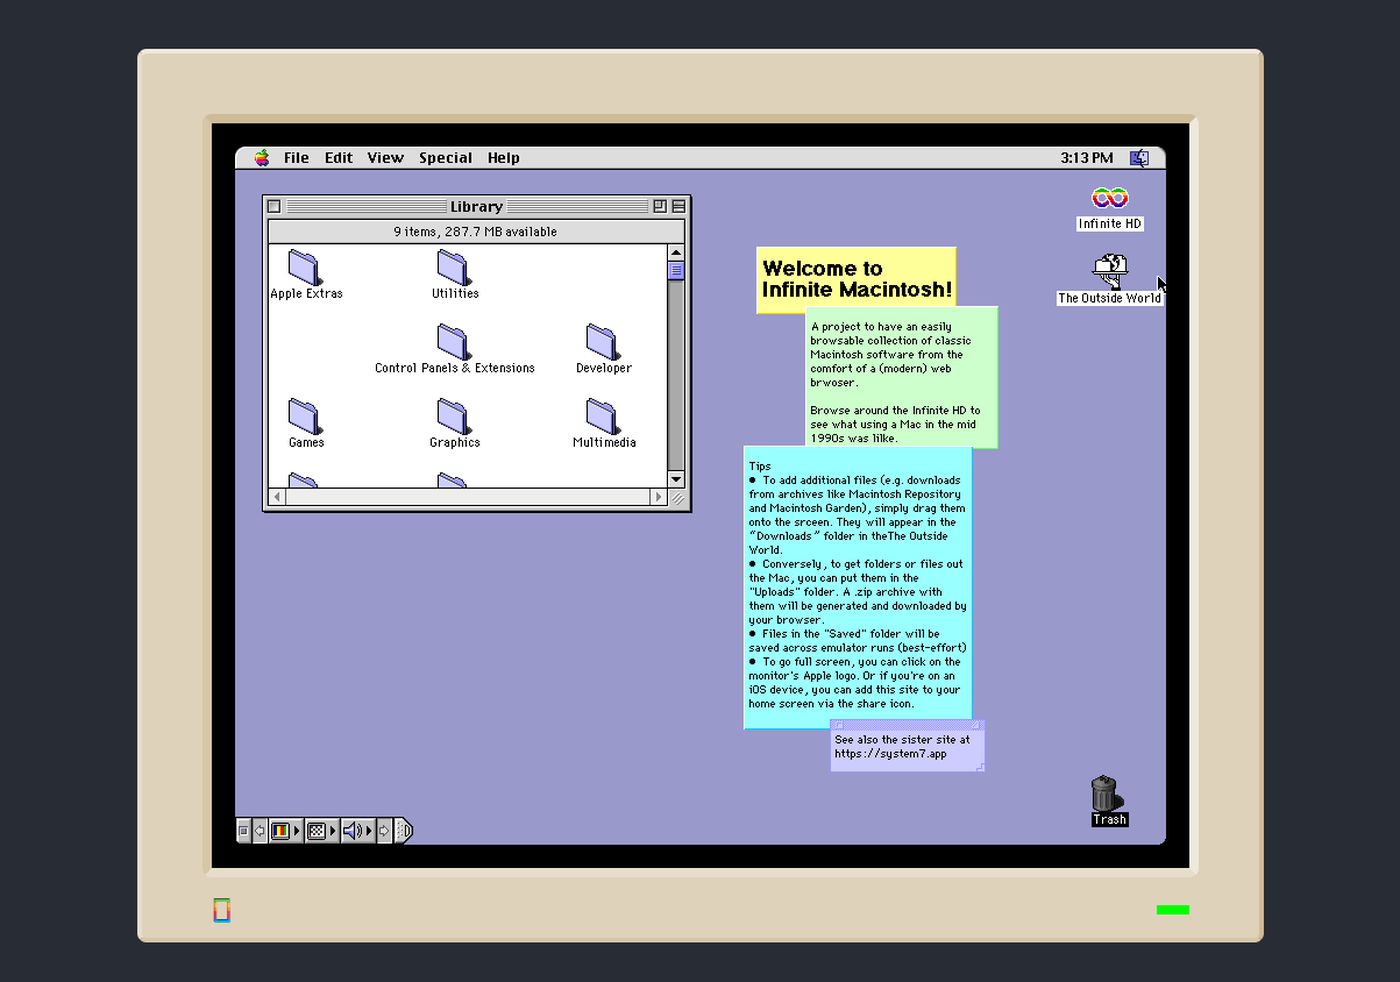This screenshot has height=982, width=1400.
Task: Click the Control Strip scroll-right arrow
Action: click(x=384, y=831)
